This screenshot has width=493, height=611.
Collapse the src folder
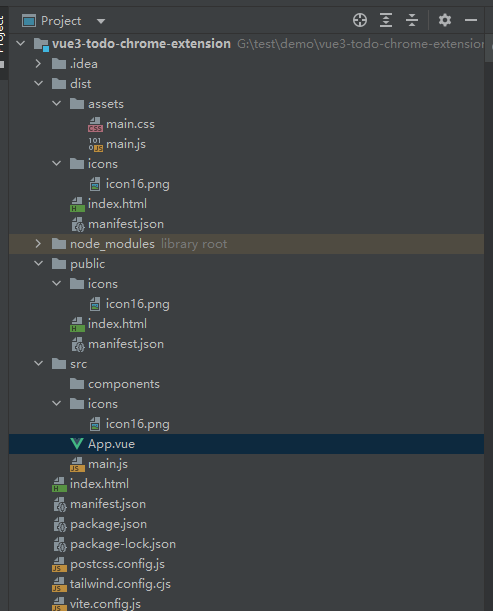click(39, 364)
